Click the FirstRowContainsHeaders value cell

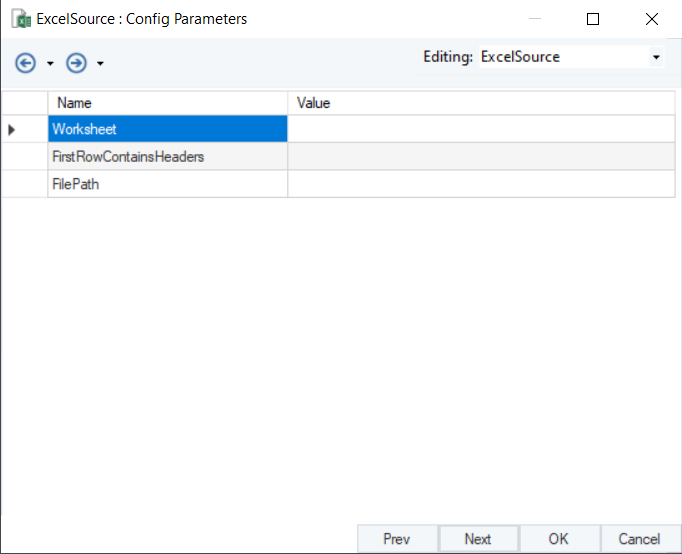(480, 157)
